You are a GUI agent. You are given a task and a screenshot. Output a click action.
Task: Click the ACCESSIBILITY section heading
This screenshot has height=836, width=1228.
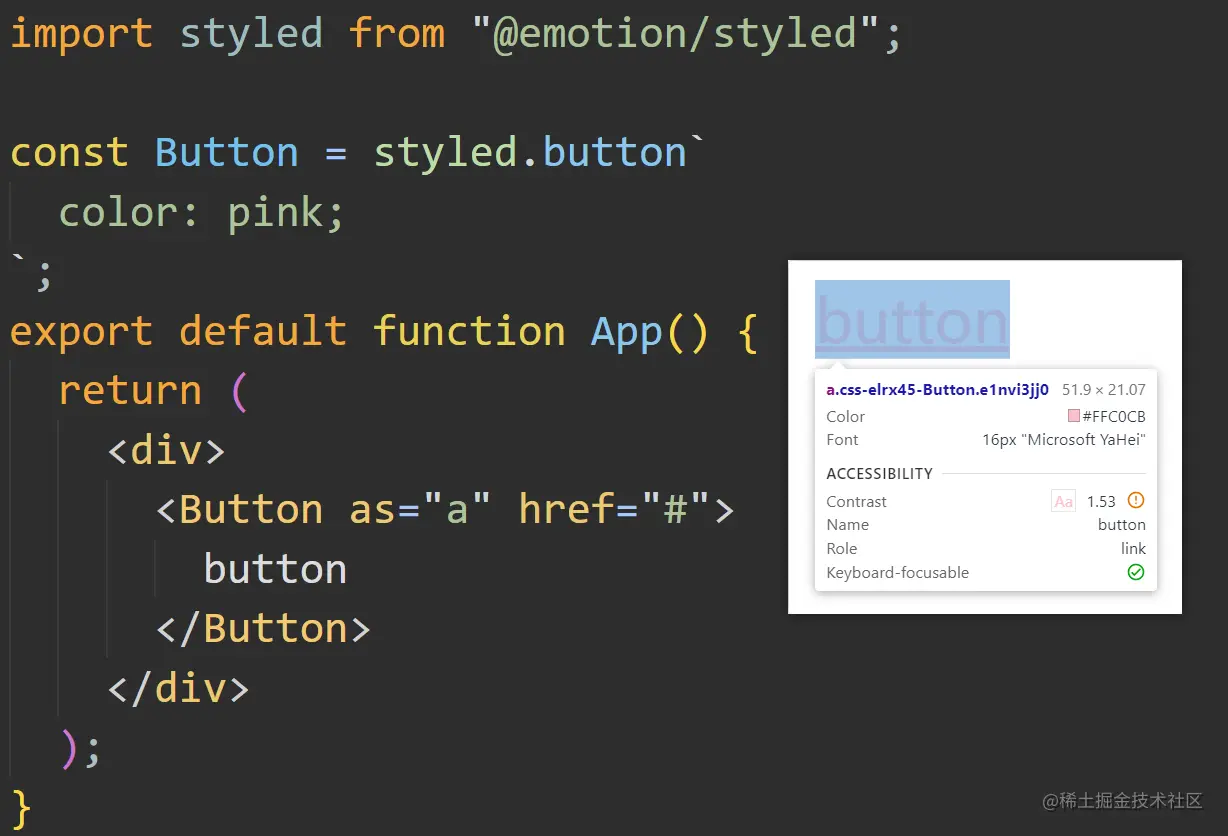point(879,473)
